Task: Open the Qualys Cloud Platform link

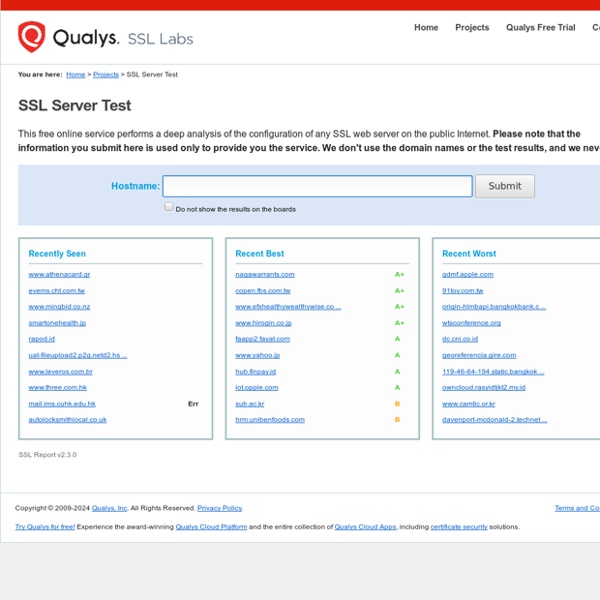Action: click(211, 527)
